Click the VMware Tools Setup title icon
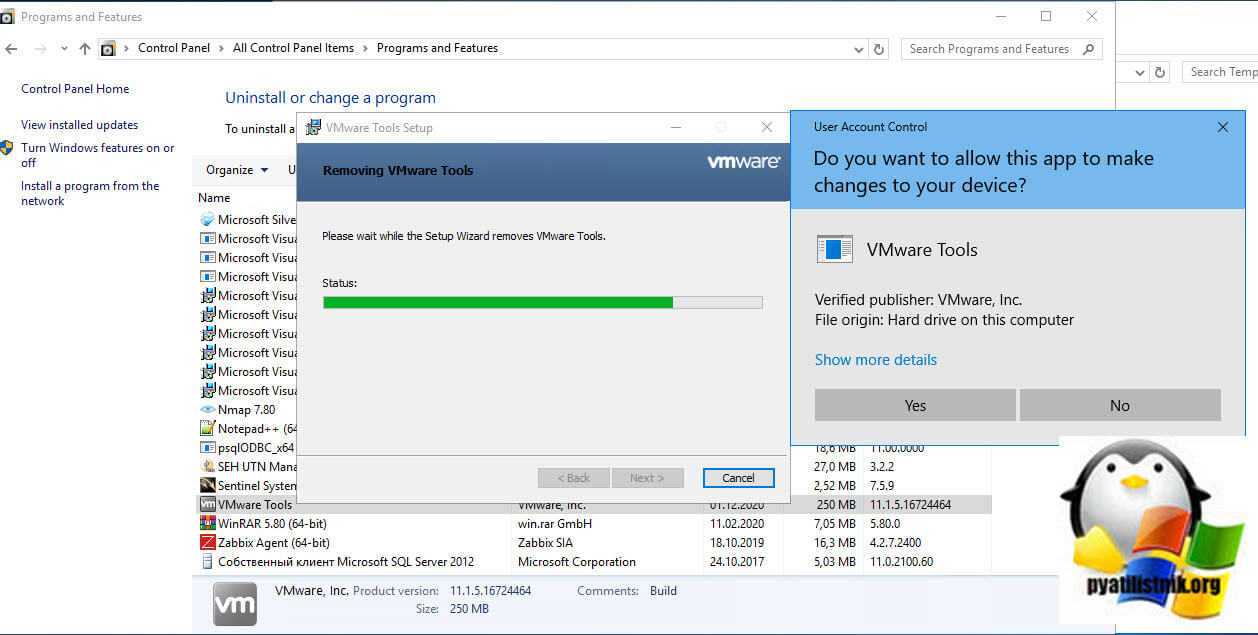 [x=313, y=127]
